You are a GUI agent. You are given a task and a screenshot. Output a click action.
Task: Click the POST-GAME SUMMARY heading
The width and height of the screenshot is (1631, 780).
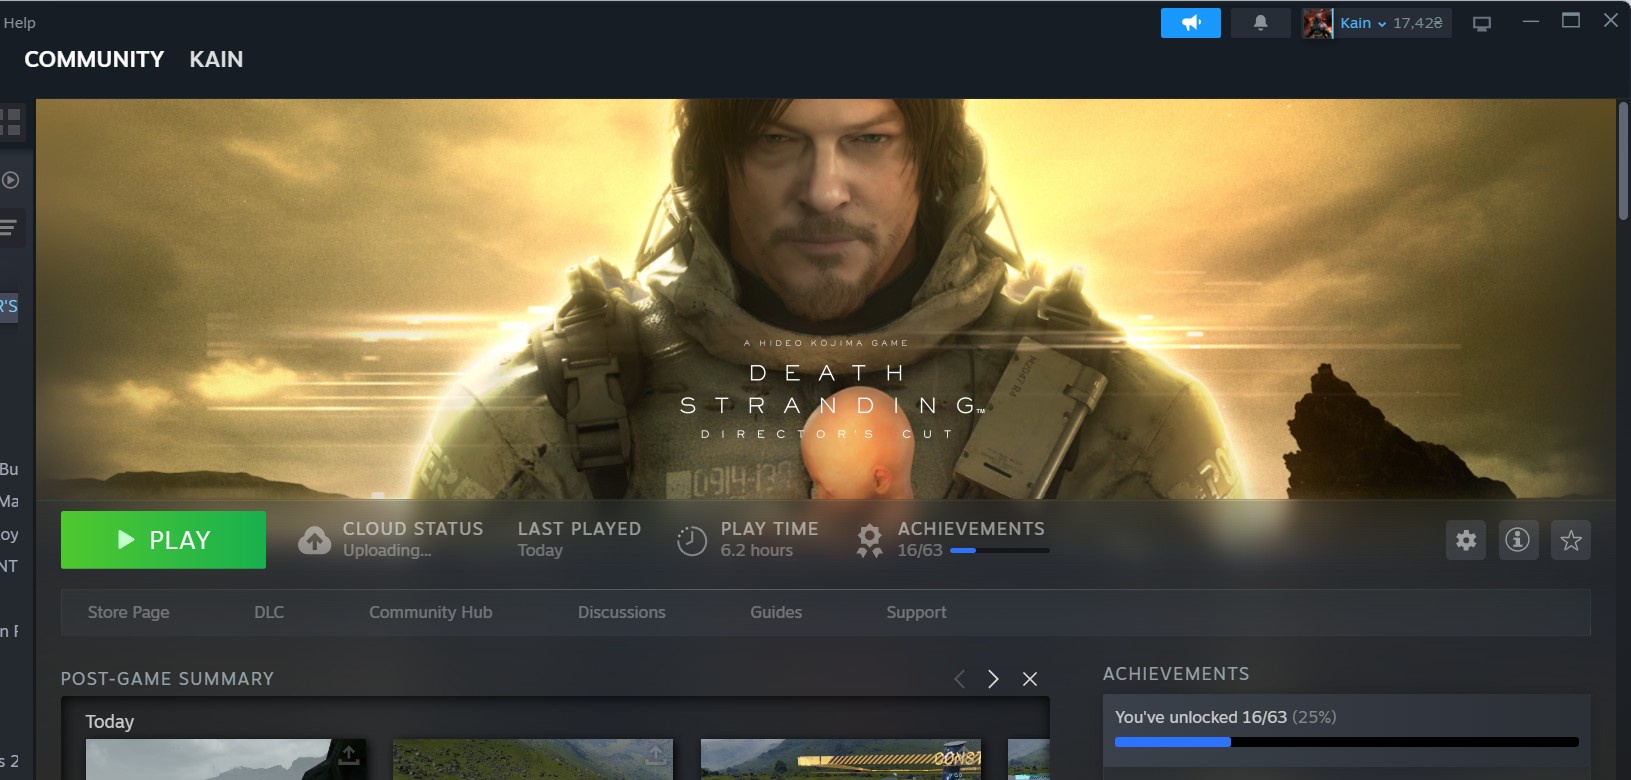click(167, 679)
